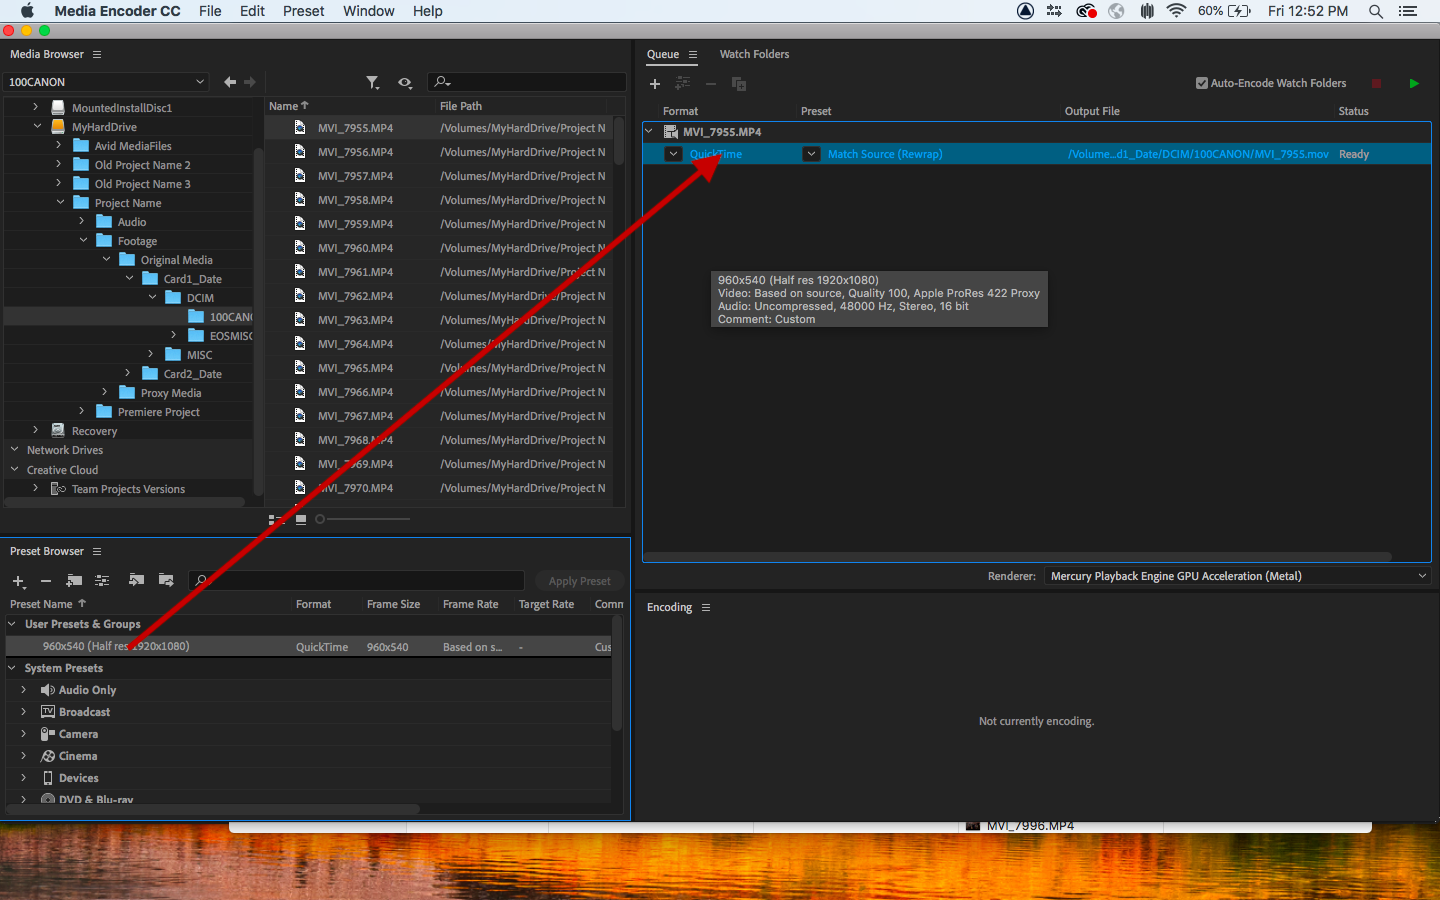Collapse System Presets section
Screen dimensions: 1440x900
click(13, 668)
